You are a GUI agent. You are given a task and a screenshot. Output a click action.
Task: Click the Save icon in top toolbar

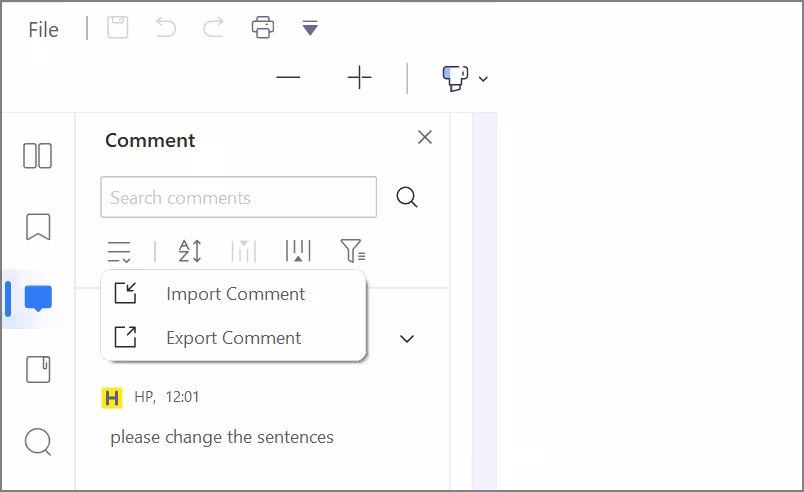coord(118,28)
